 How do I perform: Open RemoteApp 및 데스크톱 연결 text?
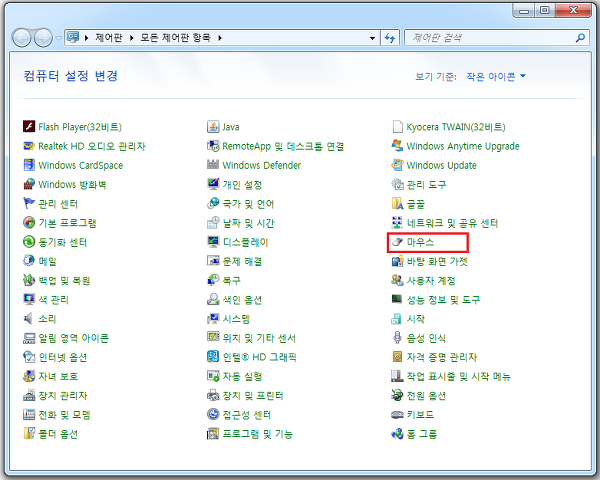[x=284, y=146]
